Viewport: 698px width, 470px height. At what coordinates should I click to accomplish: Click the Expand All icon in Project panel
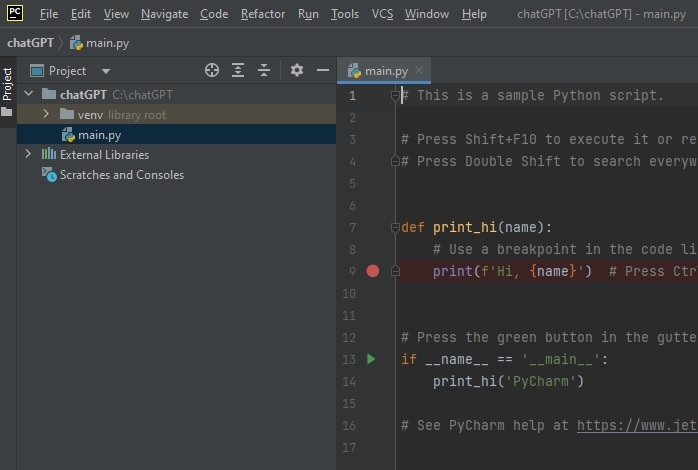coord(238,70)
